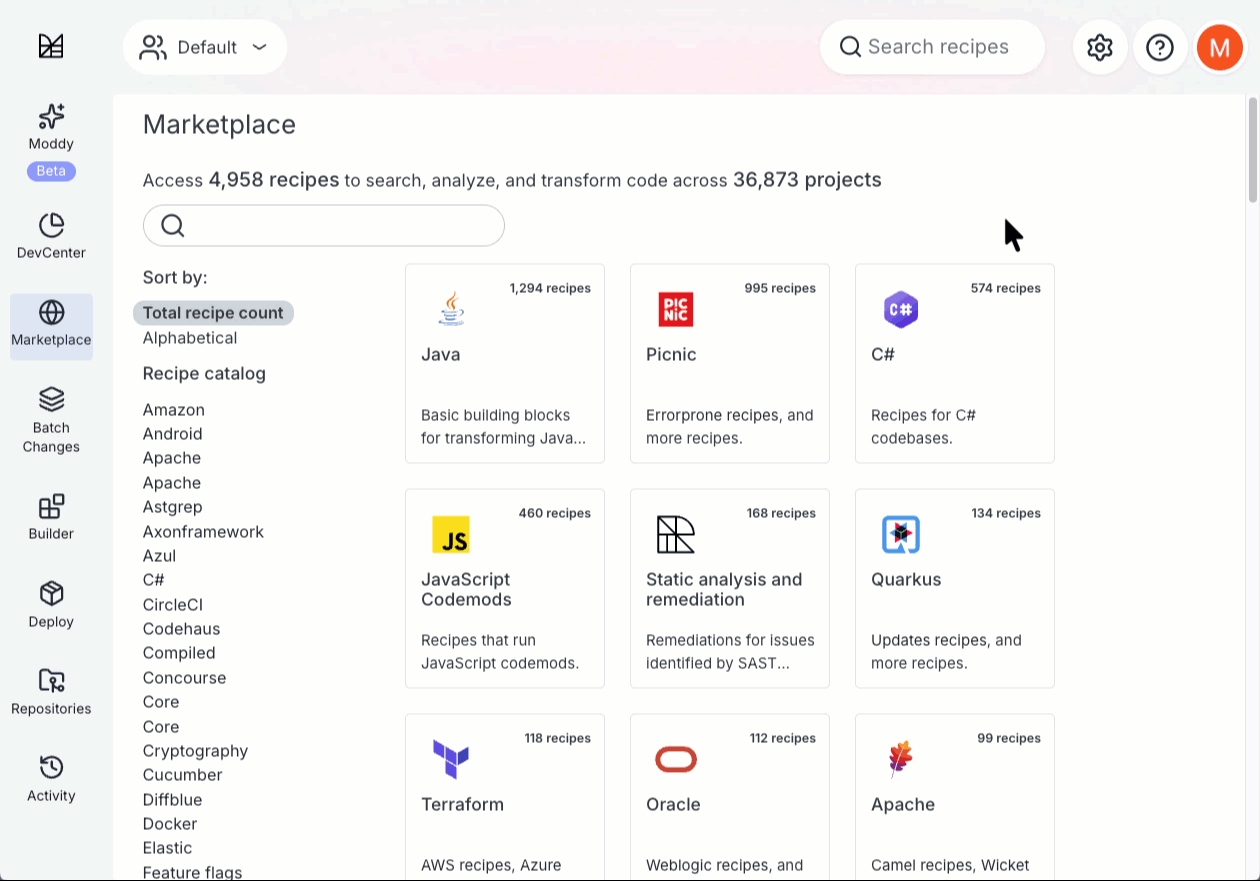1260x881 pixels.
Task: Open the settings gear icon
Action: coord(1100,47)
